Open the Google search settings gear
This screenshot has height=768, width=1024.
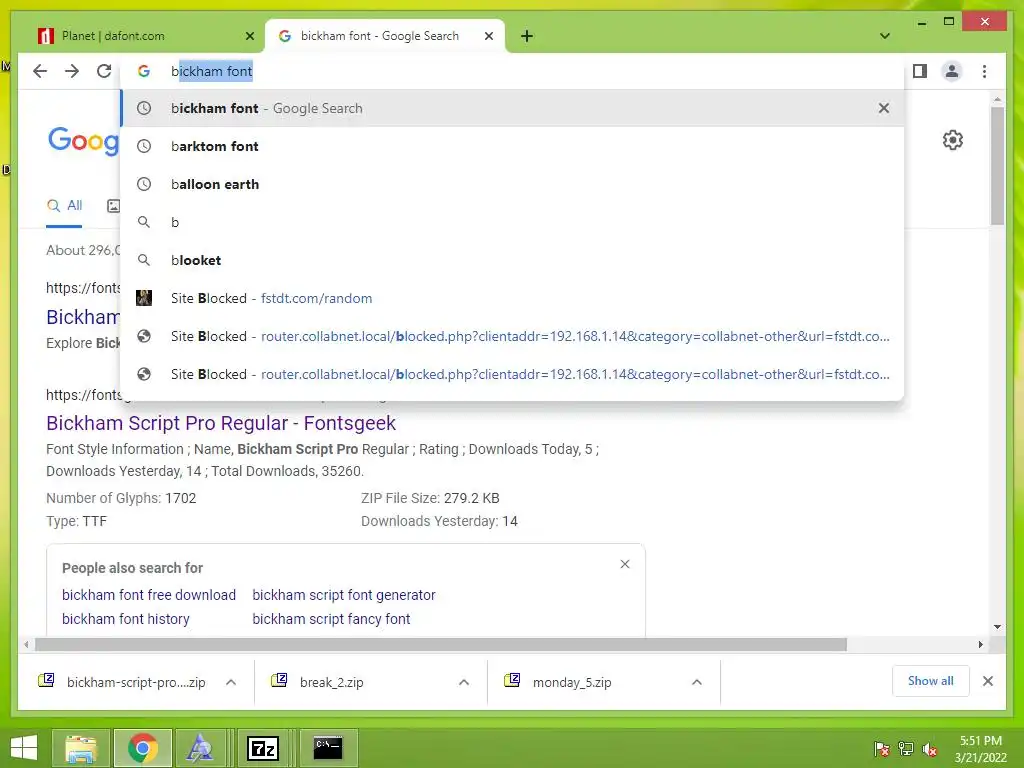[x=953, y=140]
